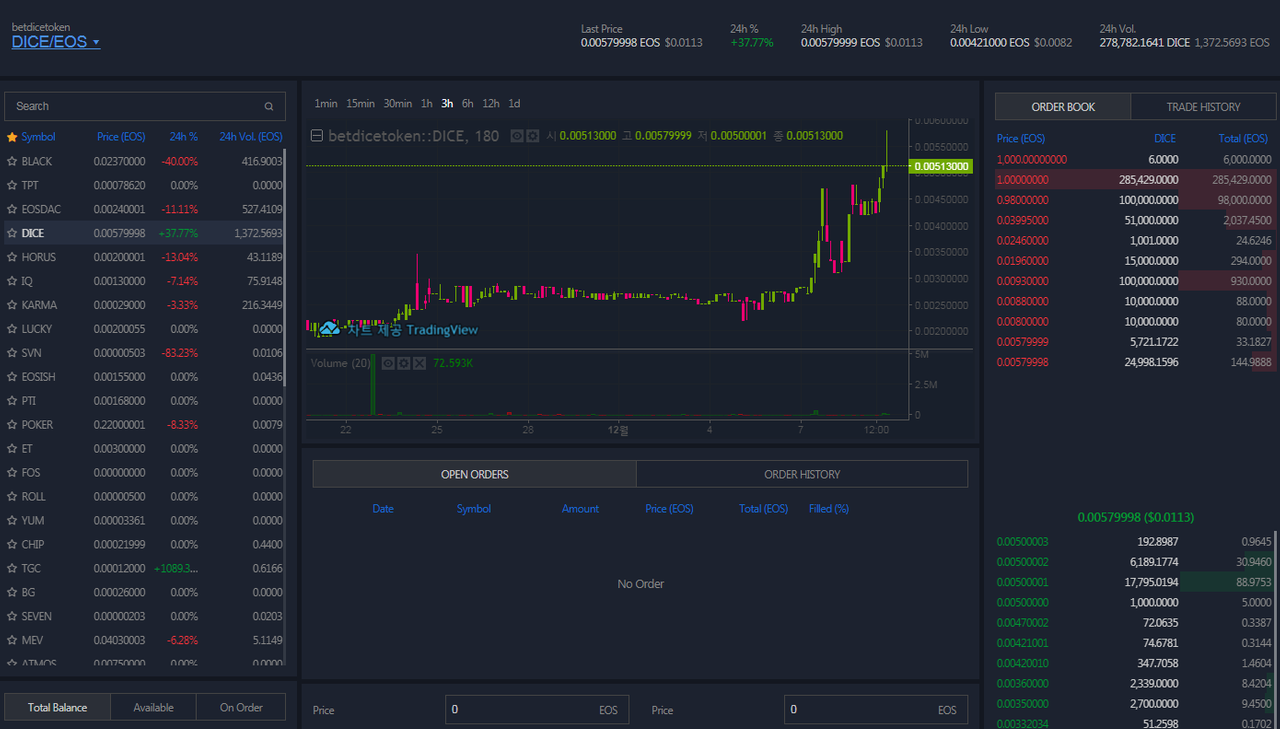
Task: Sort the token list by Price (EOS)
Action: tap(121, 137)
